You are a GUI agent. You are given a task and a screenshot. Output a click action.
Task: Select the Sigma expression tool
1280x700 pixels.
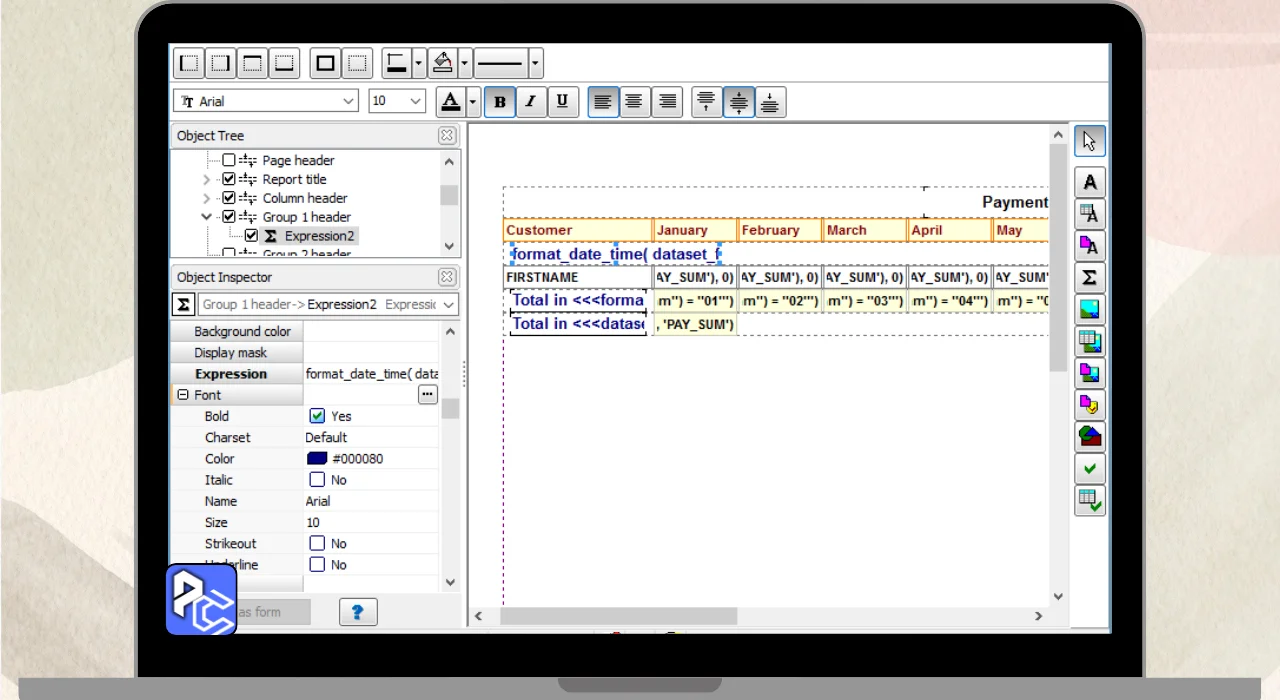[x=1089, y=278]
